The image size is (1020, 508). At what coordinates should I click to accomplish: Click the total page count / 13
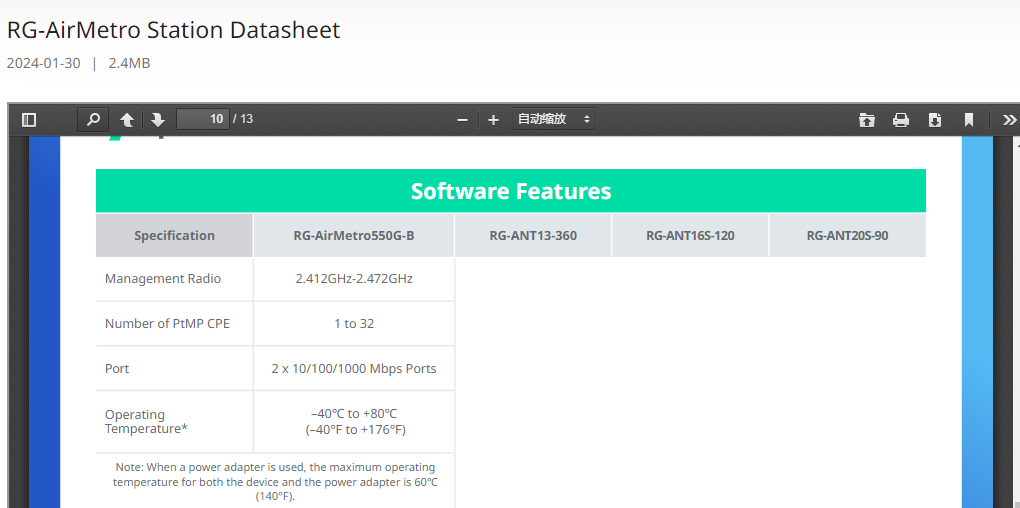(243, 119)
